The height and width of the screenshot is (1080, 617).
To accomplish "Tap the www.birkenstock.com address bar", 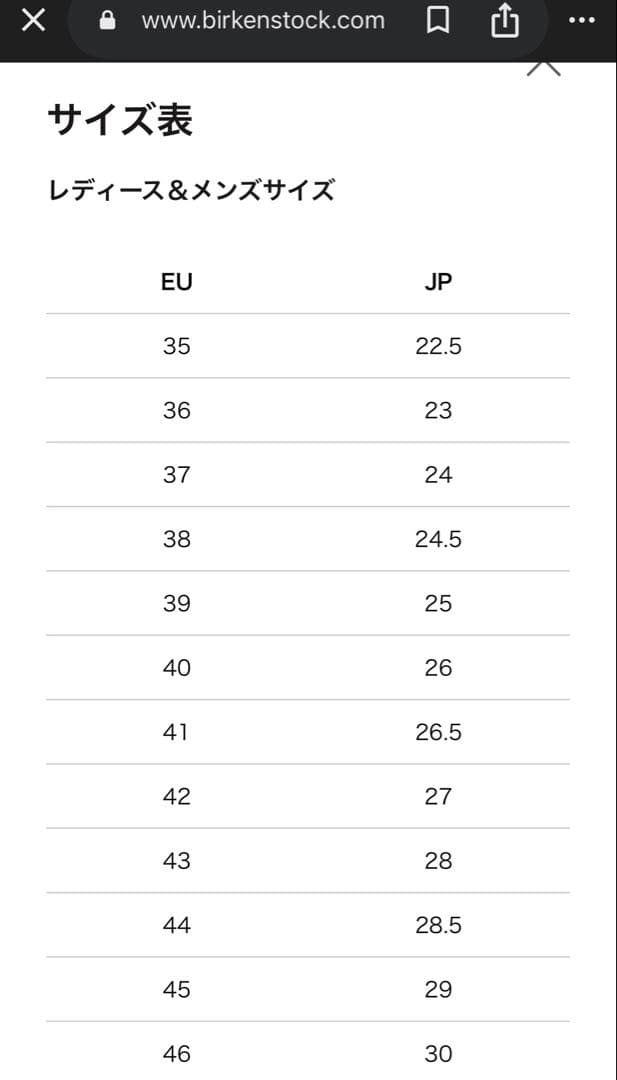I will click(x=263, y=21).
